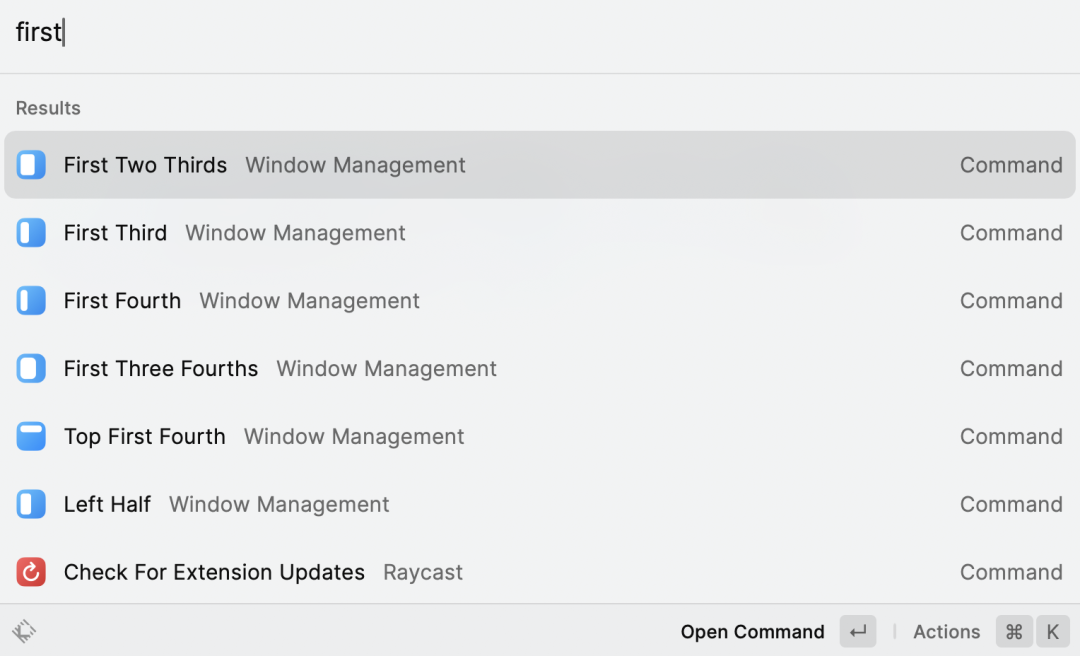This screenshot has width=1080, height=656.
Task: Open the Actions menu
Action: [946, 631]
